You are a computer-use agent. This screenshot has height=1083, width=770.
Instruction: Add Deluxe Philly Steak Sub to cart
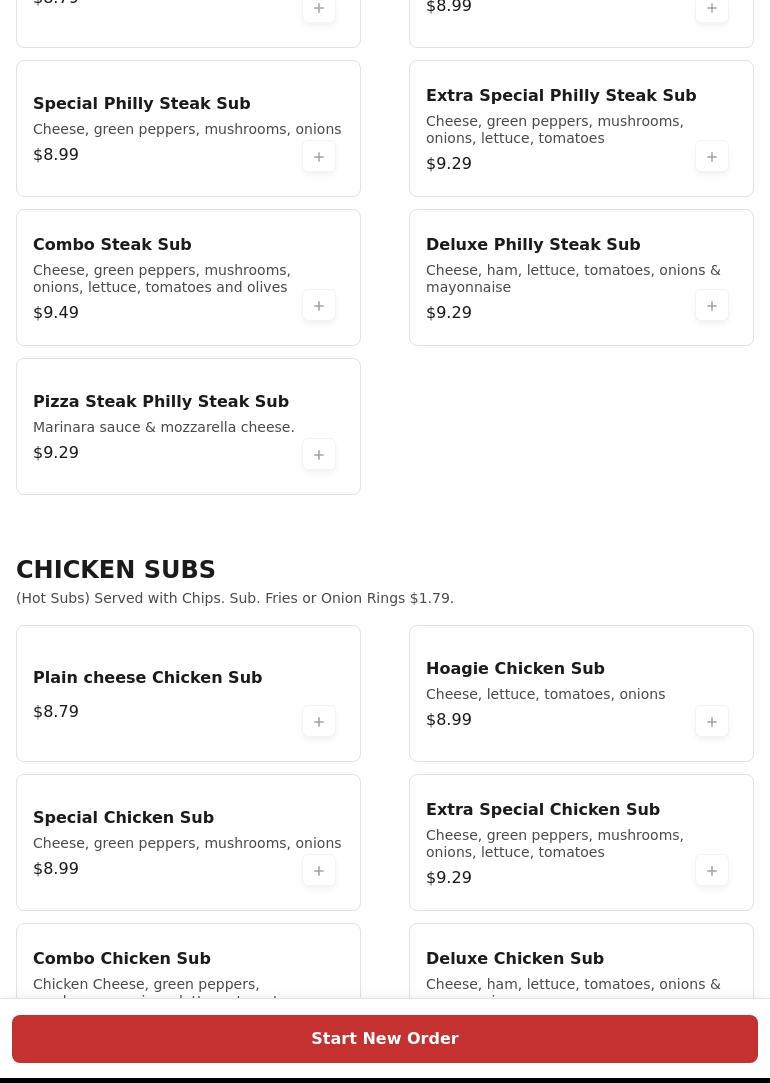(x=712, y=306)
